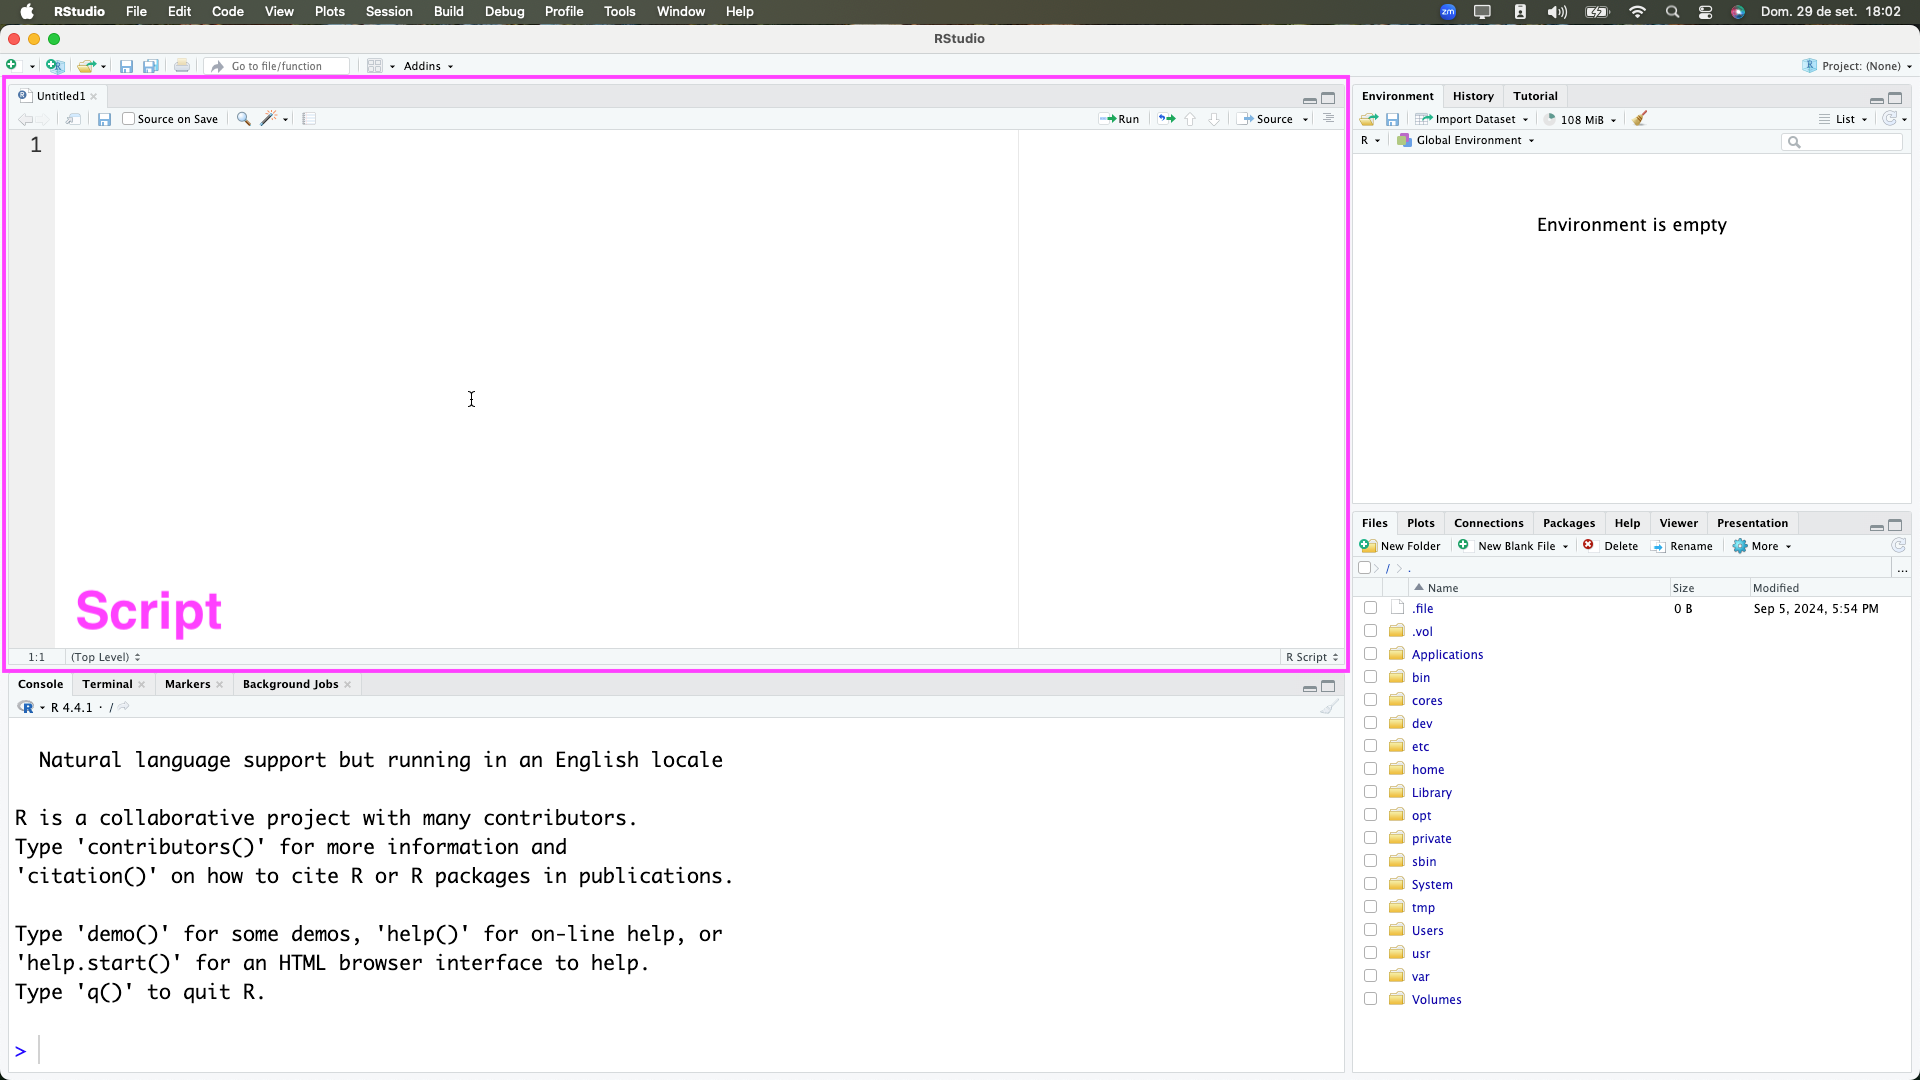This screenshot has height=1080, width=1920.
Task: Open the Source button's dropdown arrow
Action: click(1305, 119)
